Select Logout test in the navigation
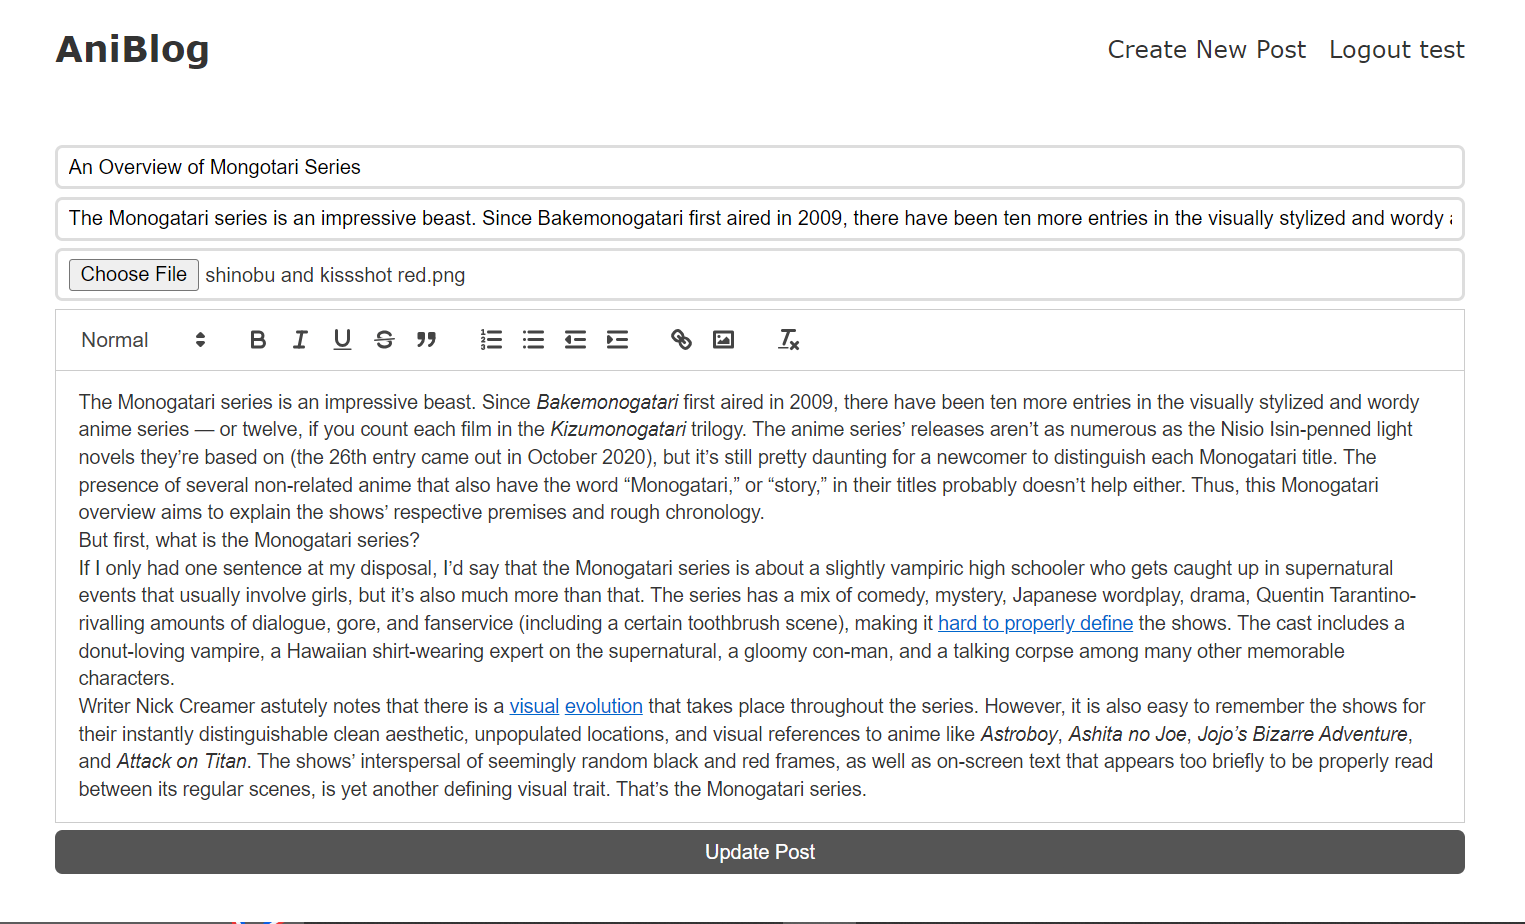This screenshot has width=1525, height=924. pos(1396,50)
